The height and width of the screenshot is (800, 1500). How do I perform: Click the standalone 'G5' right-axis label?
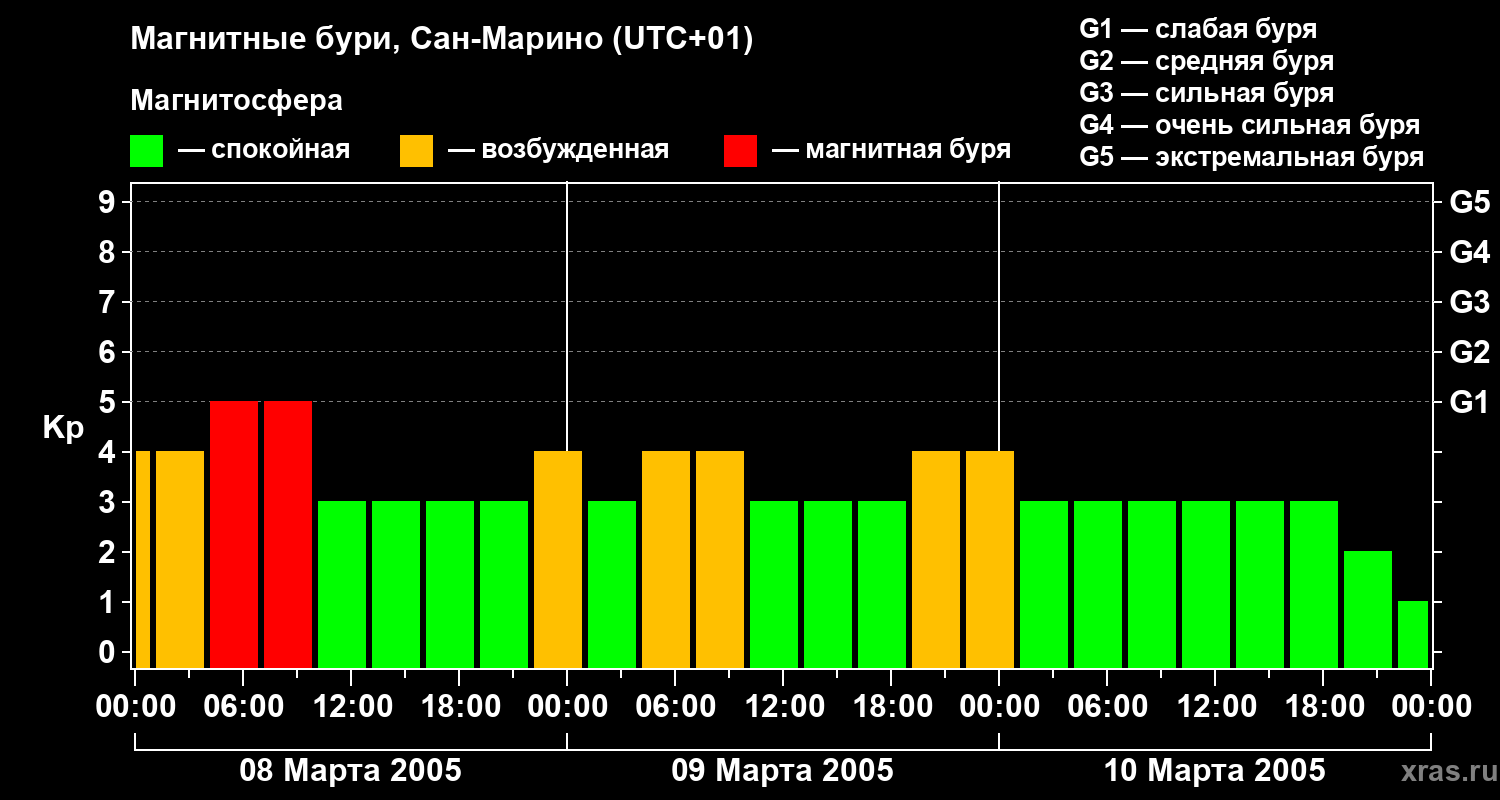(x=1470, y=202)
